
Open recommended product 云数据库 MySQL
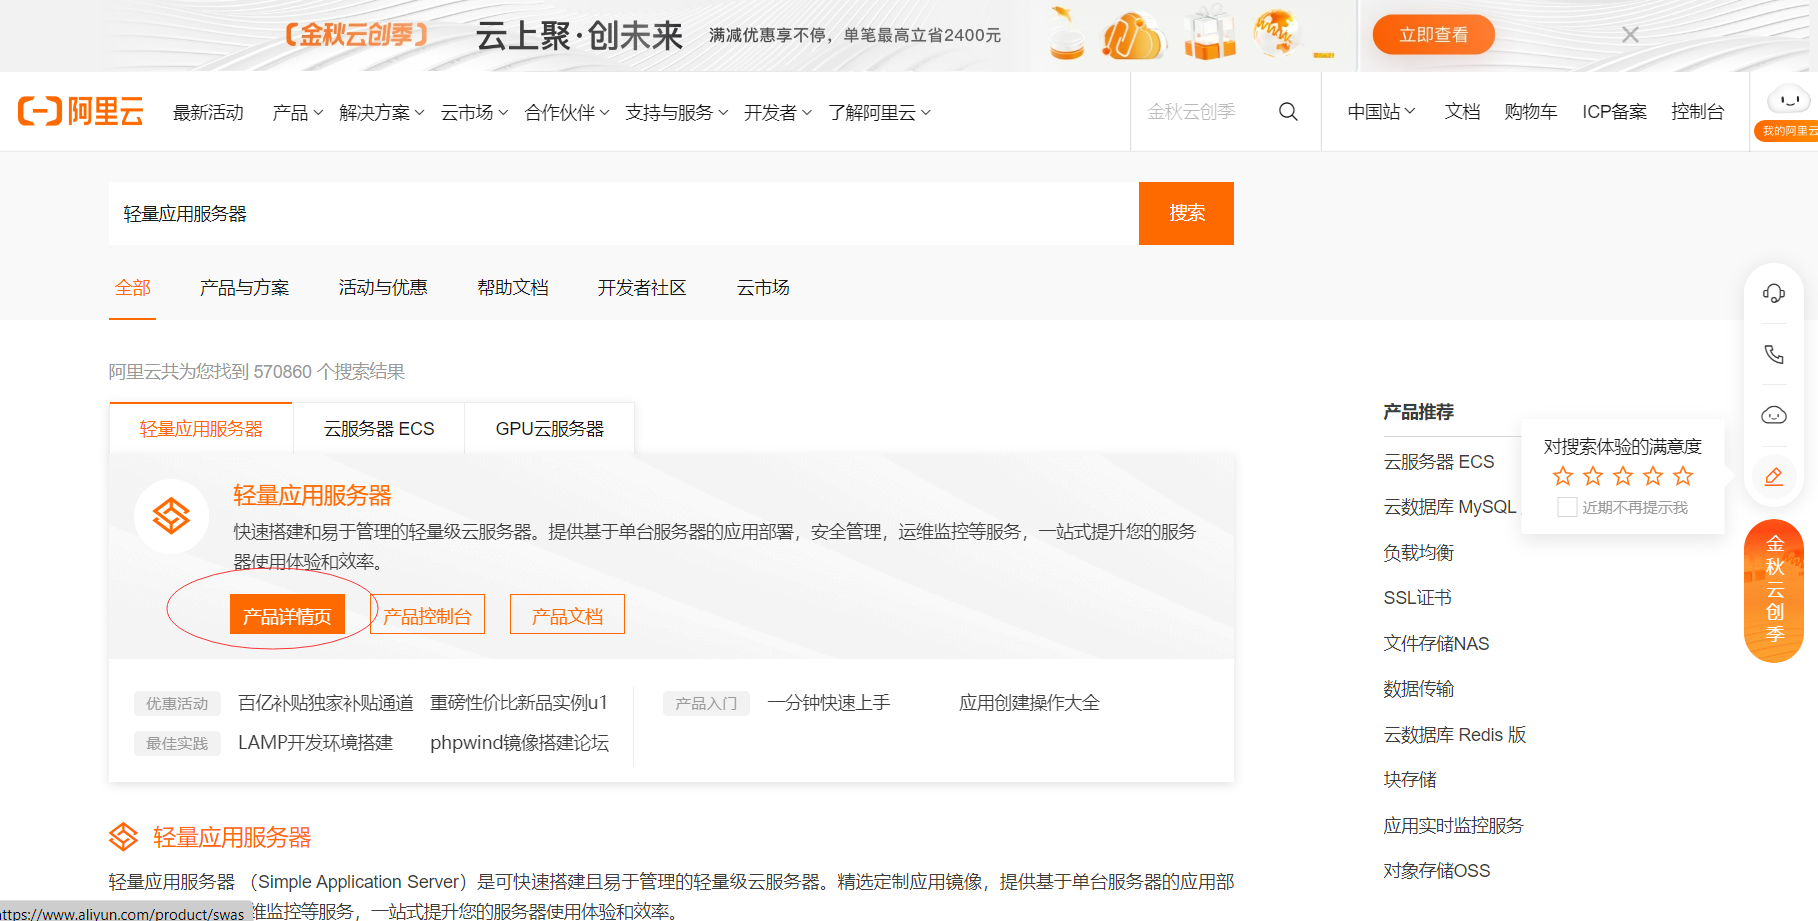click(1449, 507)
